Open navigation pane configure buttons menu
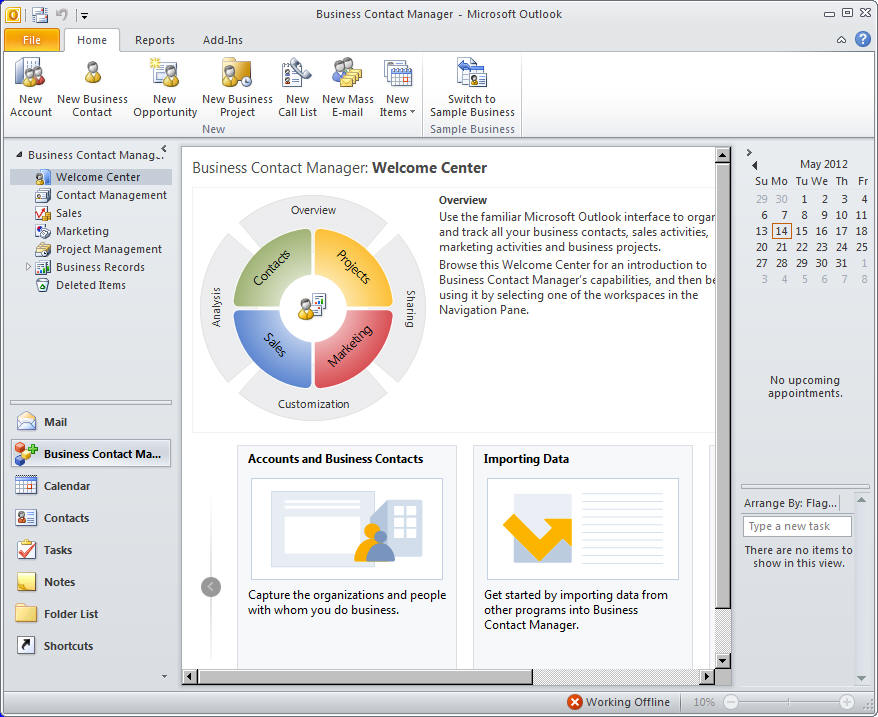 164,676
